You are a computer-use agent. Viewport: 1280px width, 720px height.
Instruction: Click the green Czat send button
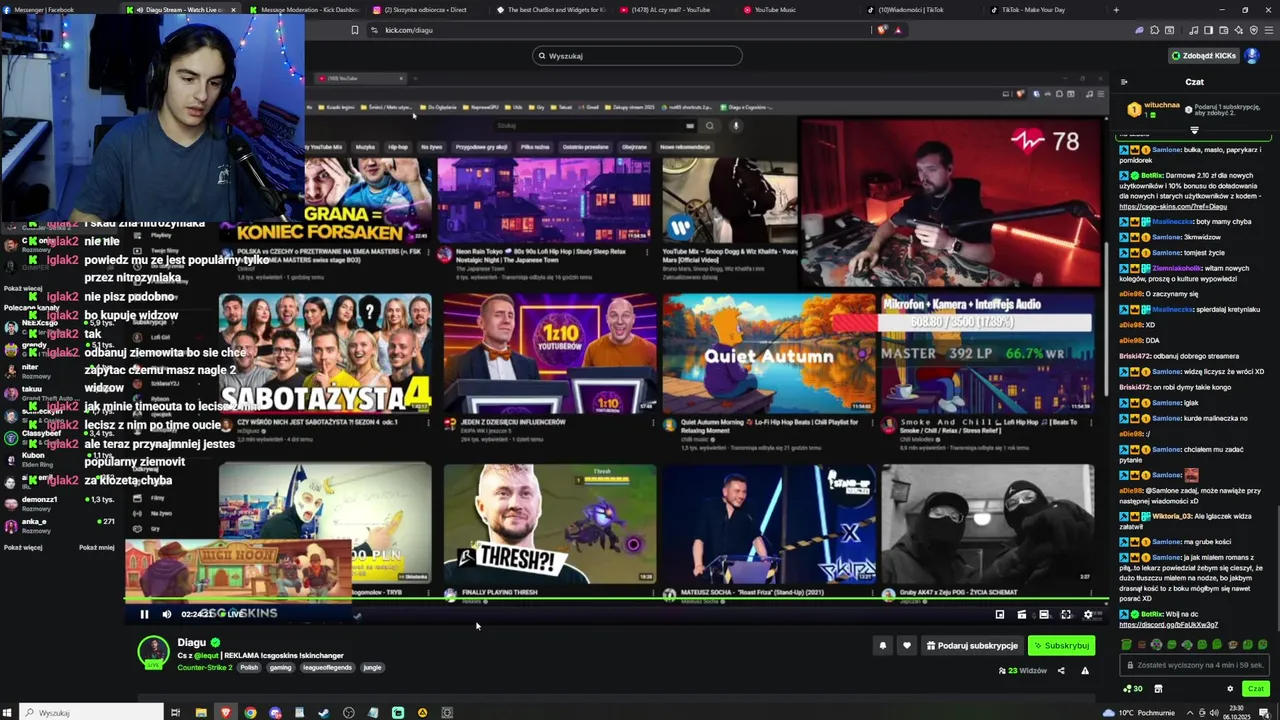[x=1256, y=688]
